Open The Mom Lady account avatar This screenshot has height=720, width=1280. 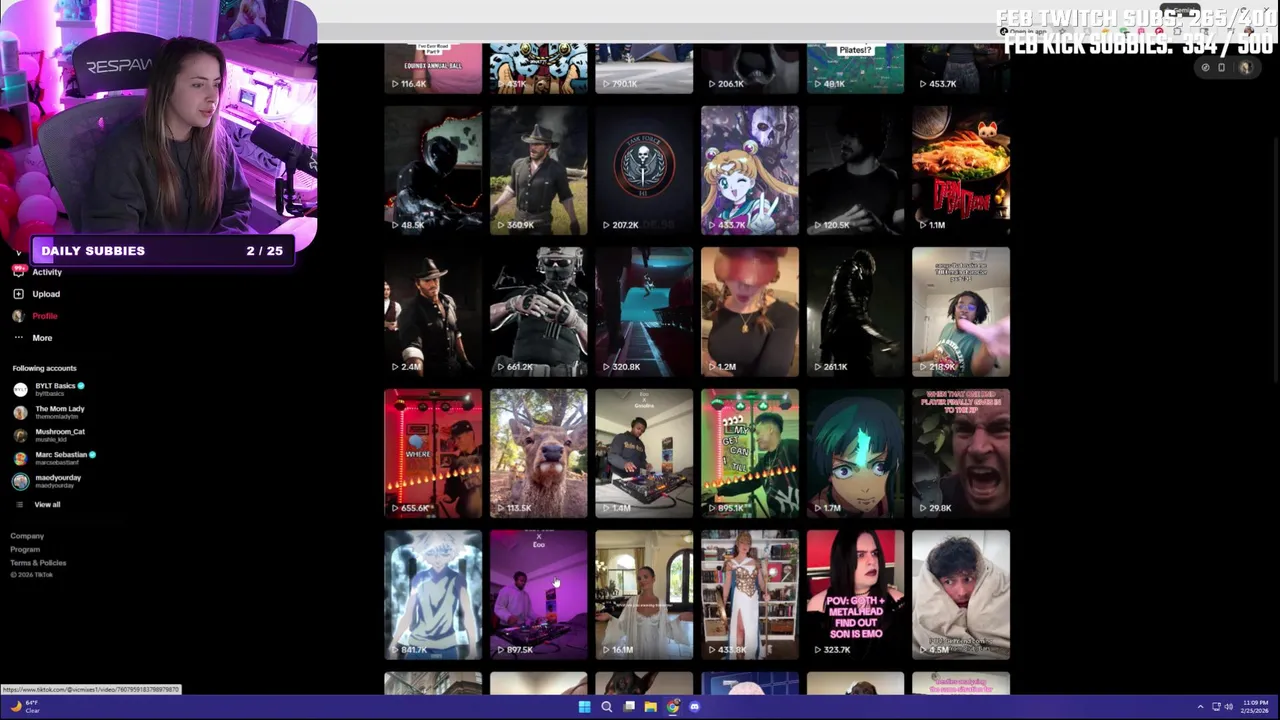(20, 412)
